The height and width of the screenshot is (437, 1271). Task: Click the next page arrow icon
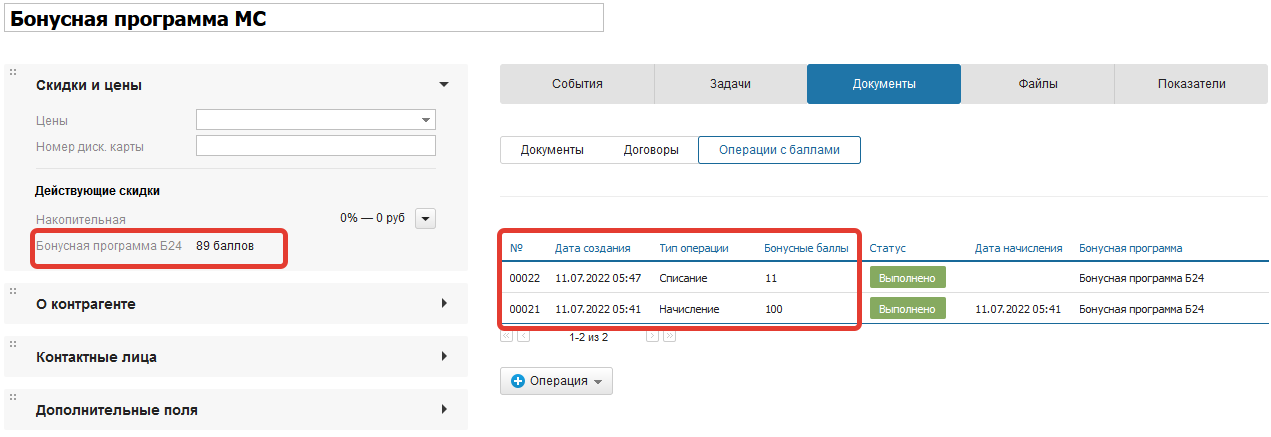click(652, 337)
